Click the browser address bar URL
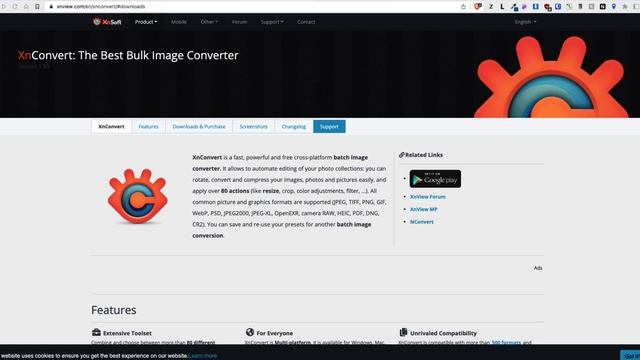The height and width of the screenshot is (360, 640). (100, 7)
